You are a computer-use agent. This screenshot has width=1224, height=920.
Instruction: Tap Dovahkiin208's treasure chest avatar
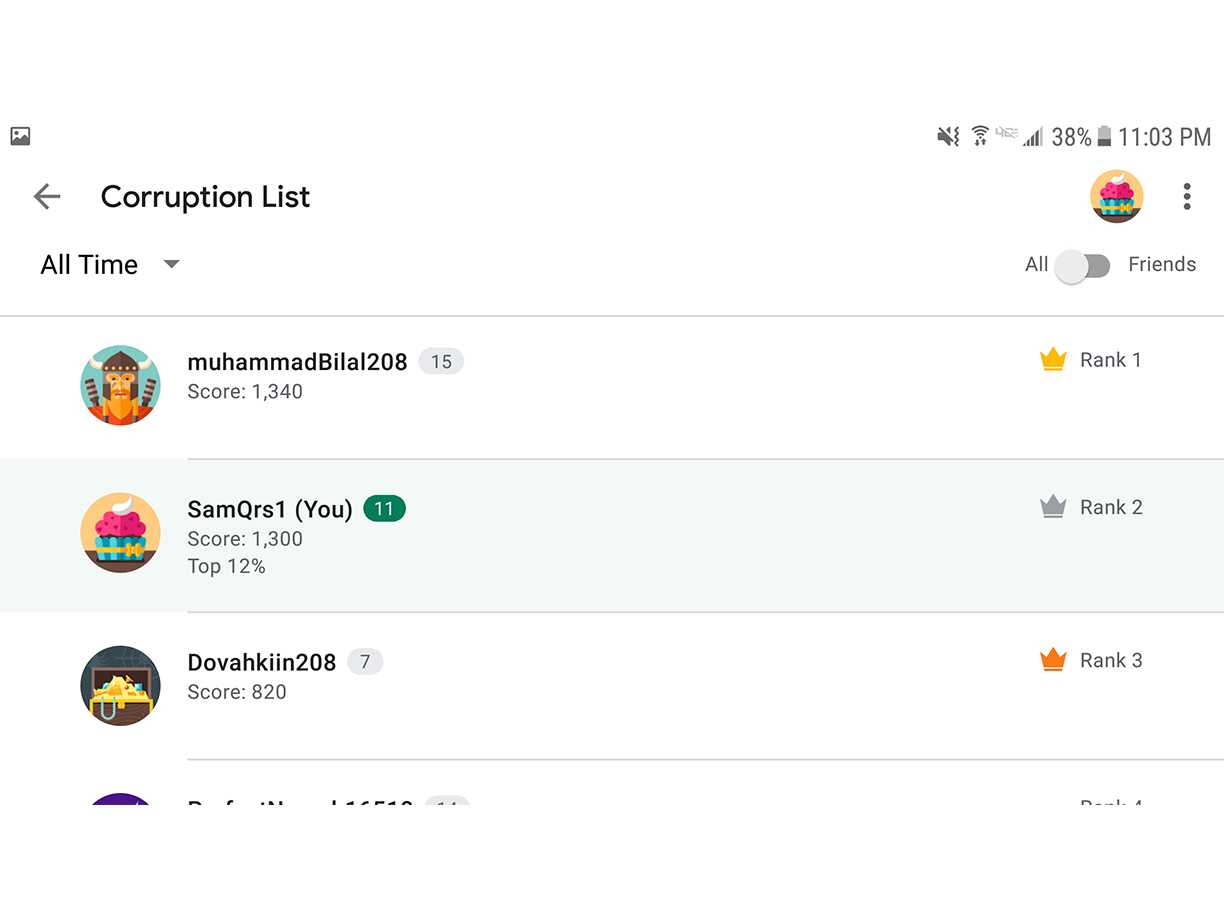[120, 686]
